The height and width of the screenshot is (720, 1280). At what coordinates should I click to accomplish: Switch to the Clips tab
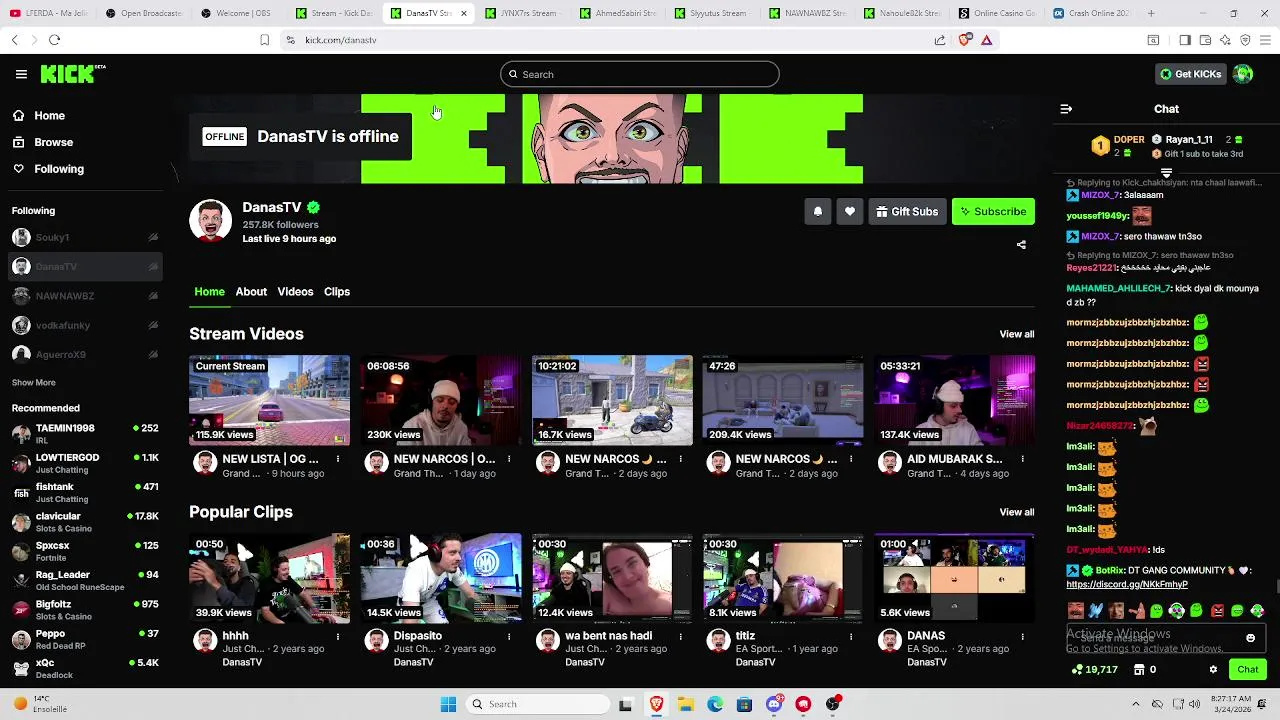[x=337, y=291]
